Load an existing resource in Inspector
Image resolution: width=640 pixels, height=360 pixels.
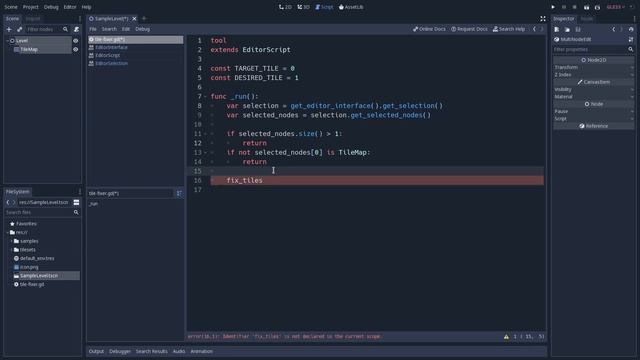[x=567, y=29]
